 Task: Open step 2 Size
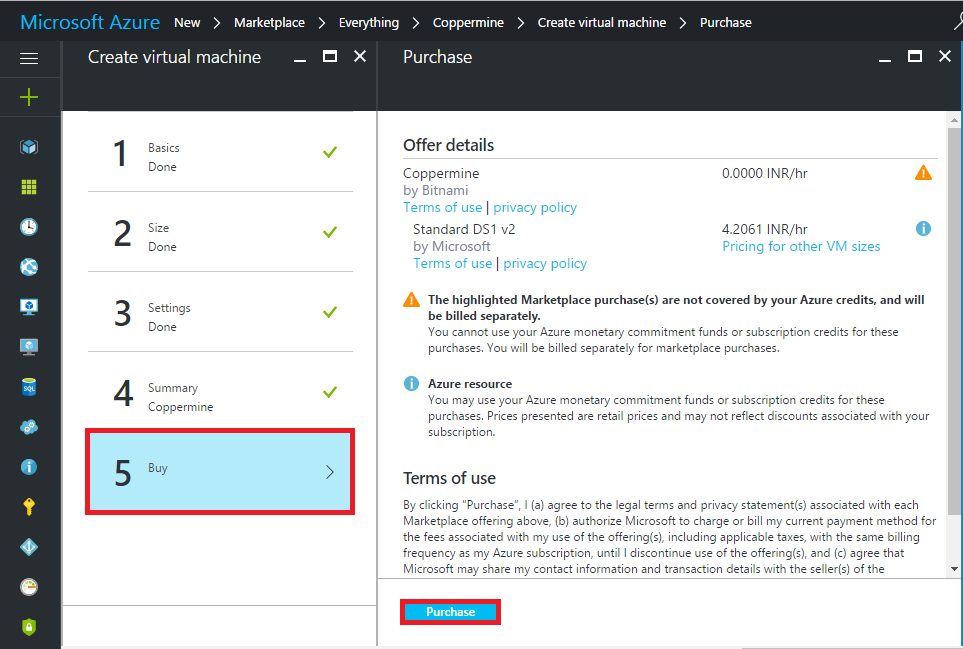[220, 232]
